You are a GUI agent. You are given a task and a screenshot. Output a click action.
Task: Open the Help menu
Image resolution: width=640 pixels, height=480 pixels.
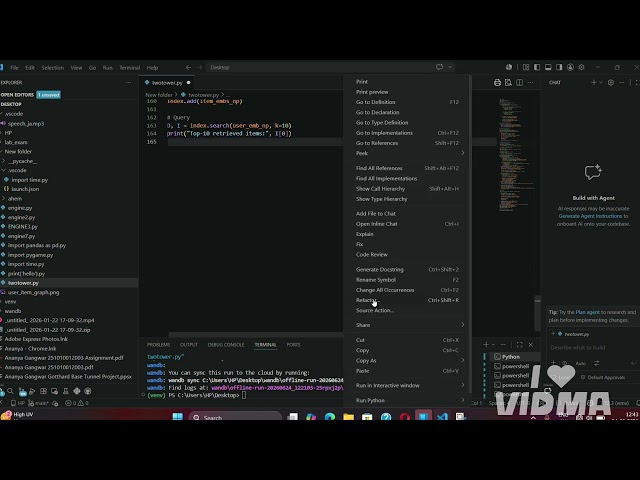152,68
